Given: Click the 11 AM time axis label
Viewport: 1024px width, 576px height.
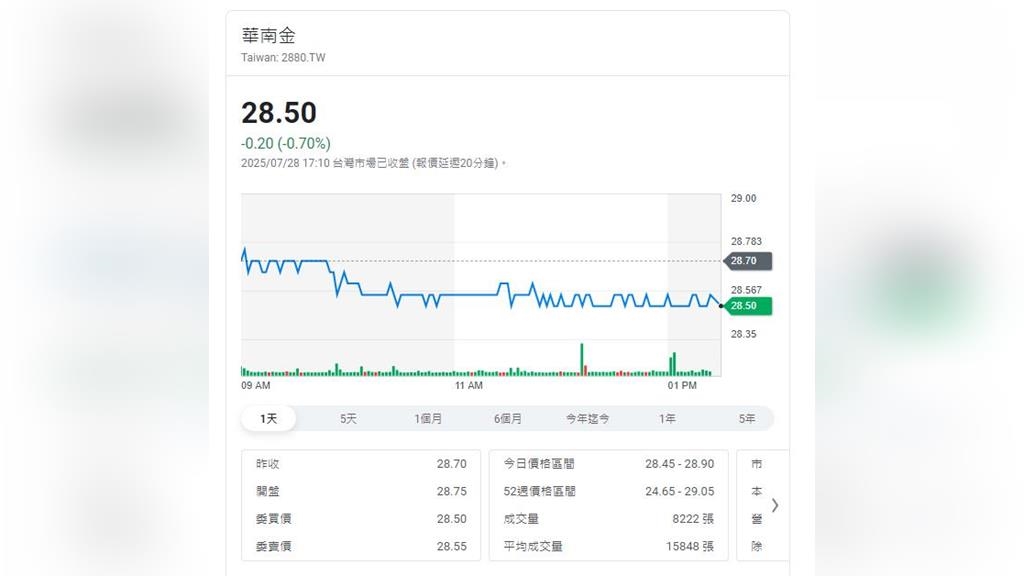Looking at the screenshot, I should [468, 385].
